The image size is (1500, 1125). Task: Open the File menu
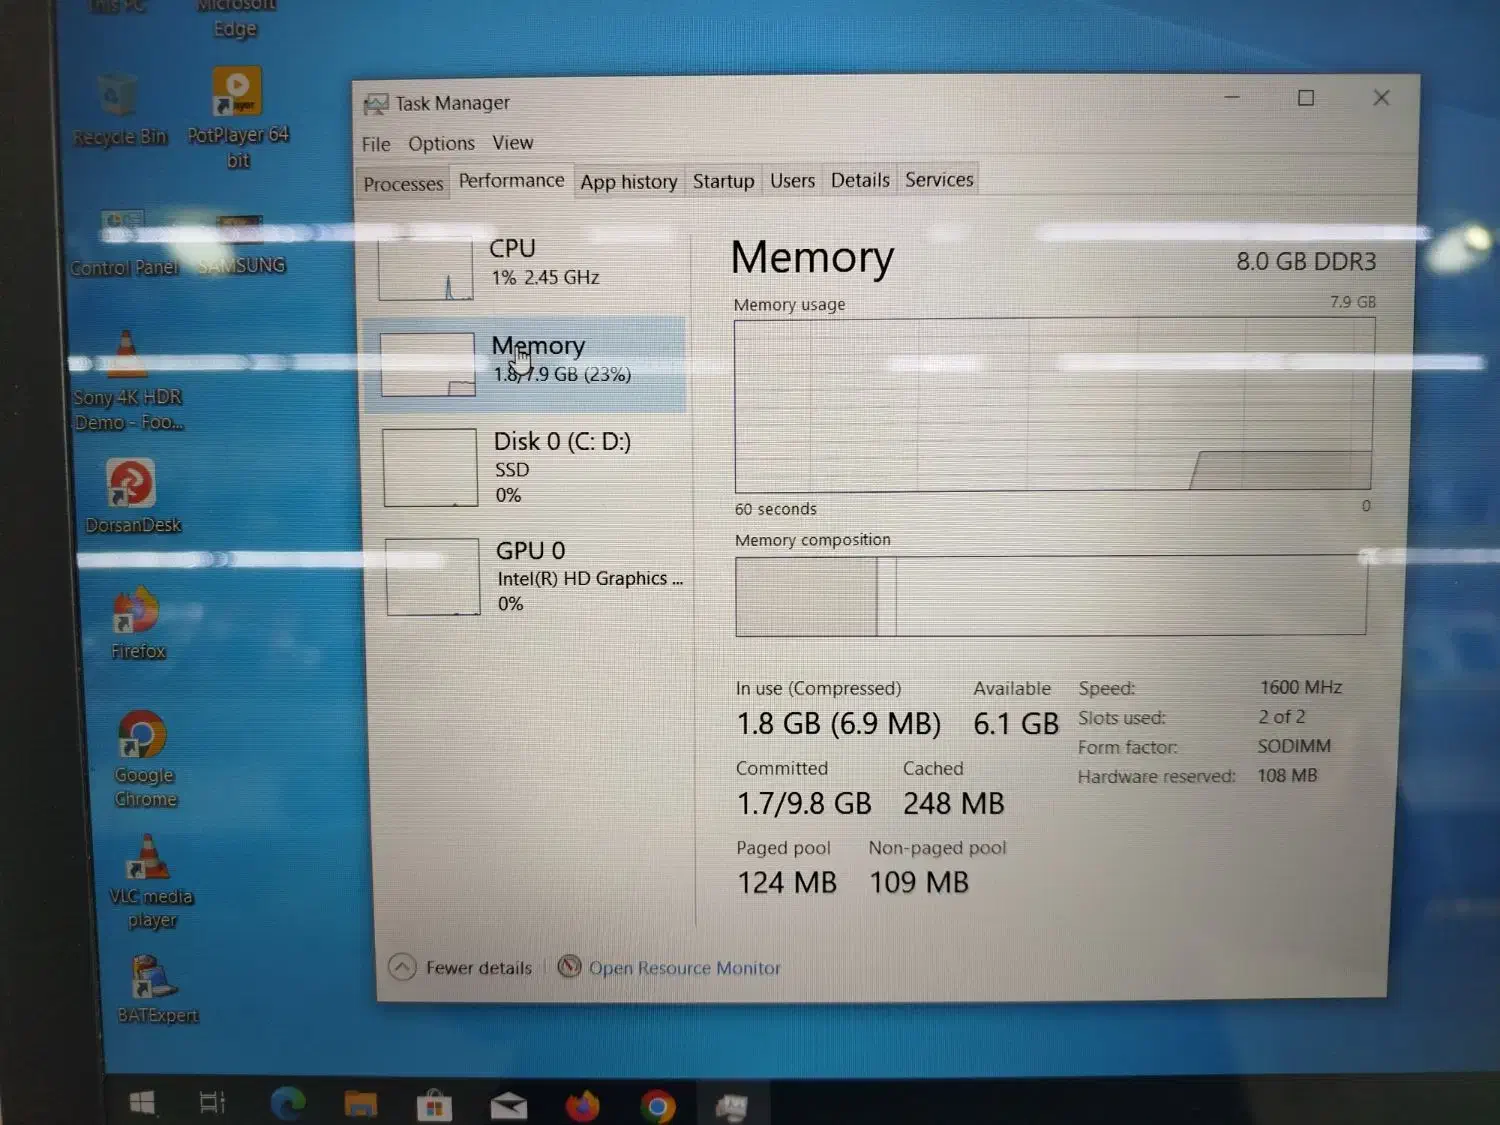[x=376, y=143]
